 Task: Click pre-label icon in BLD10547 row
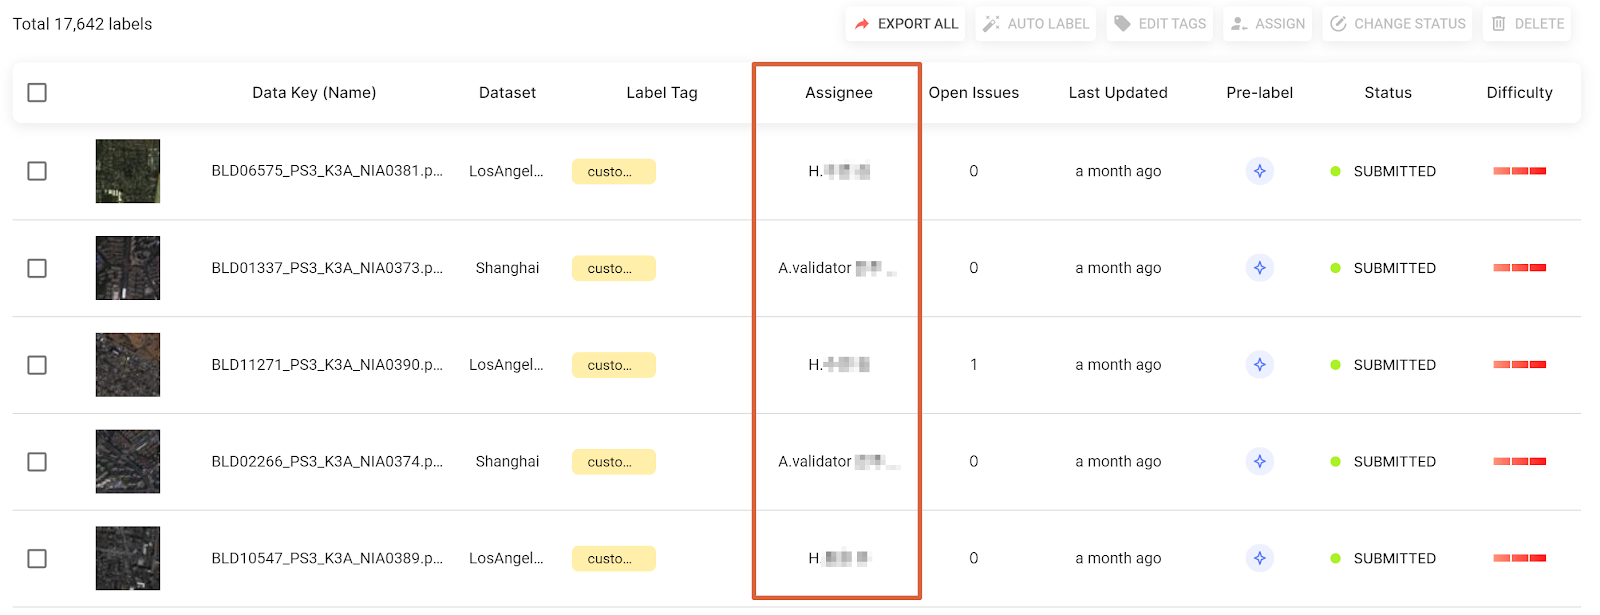pyautogui.click(x=1260, y=559)
